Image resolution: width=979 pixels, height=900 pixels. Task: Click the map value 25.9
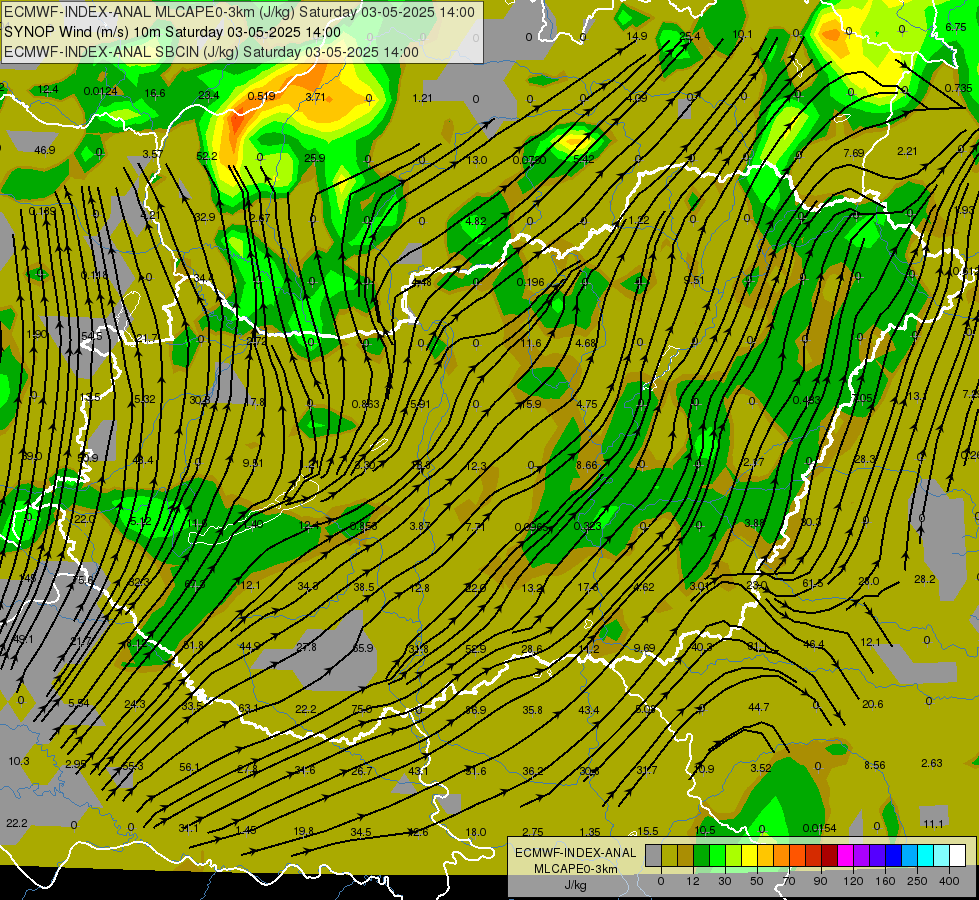click(x=315, y=159)
